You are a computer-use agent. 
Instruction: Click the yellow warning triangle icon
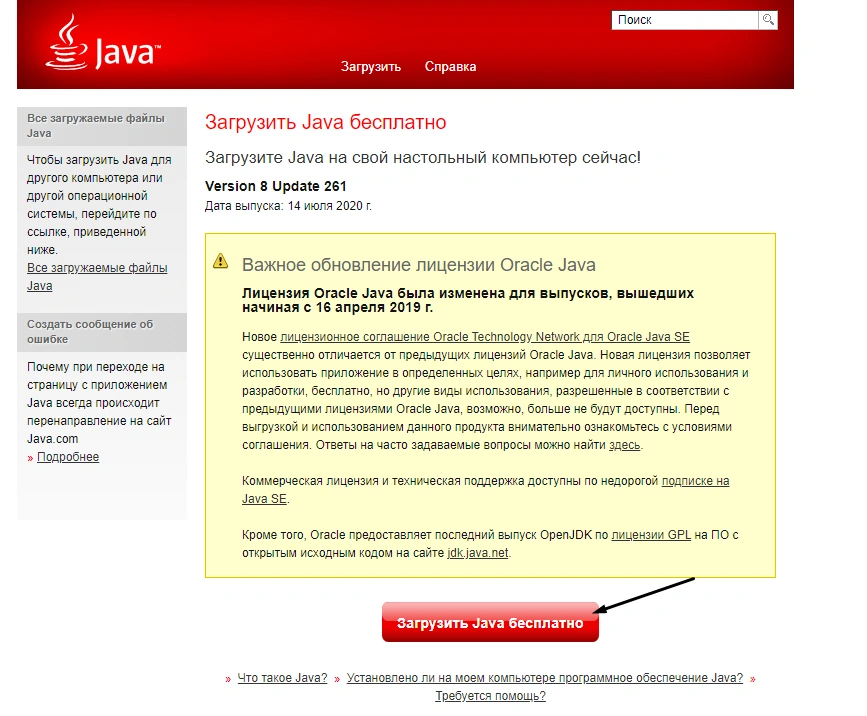(x=221, y=261)
